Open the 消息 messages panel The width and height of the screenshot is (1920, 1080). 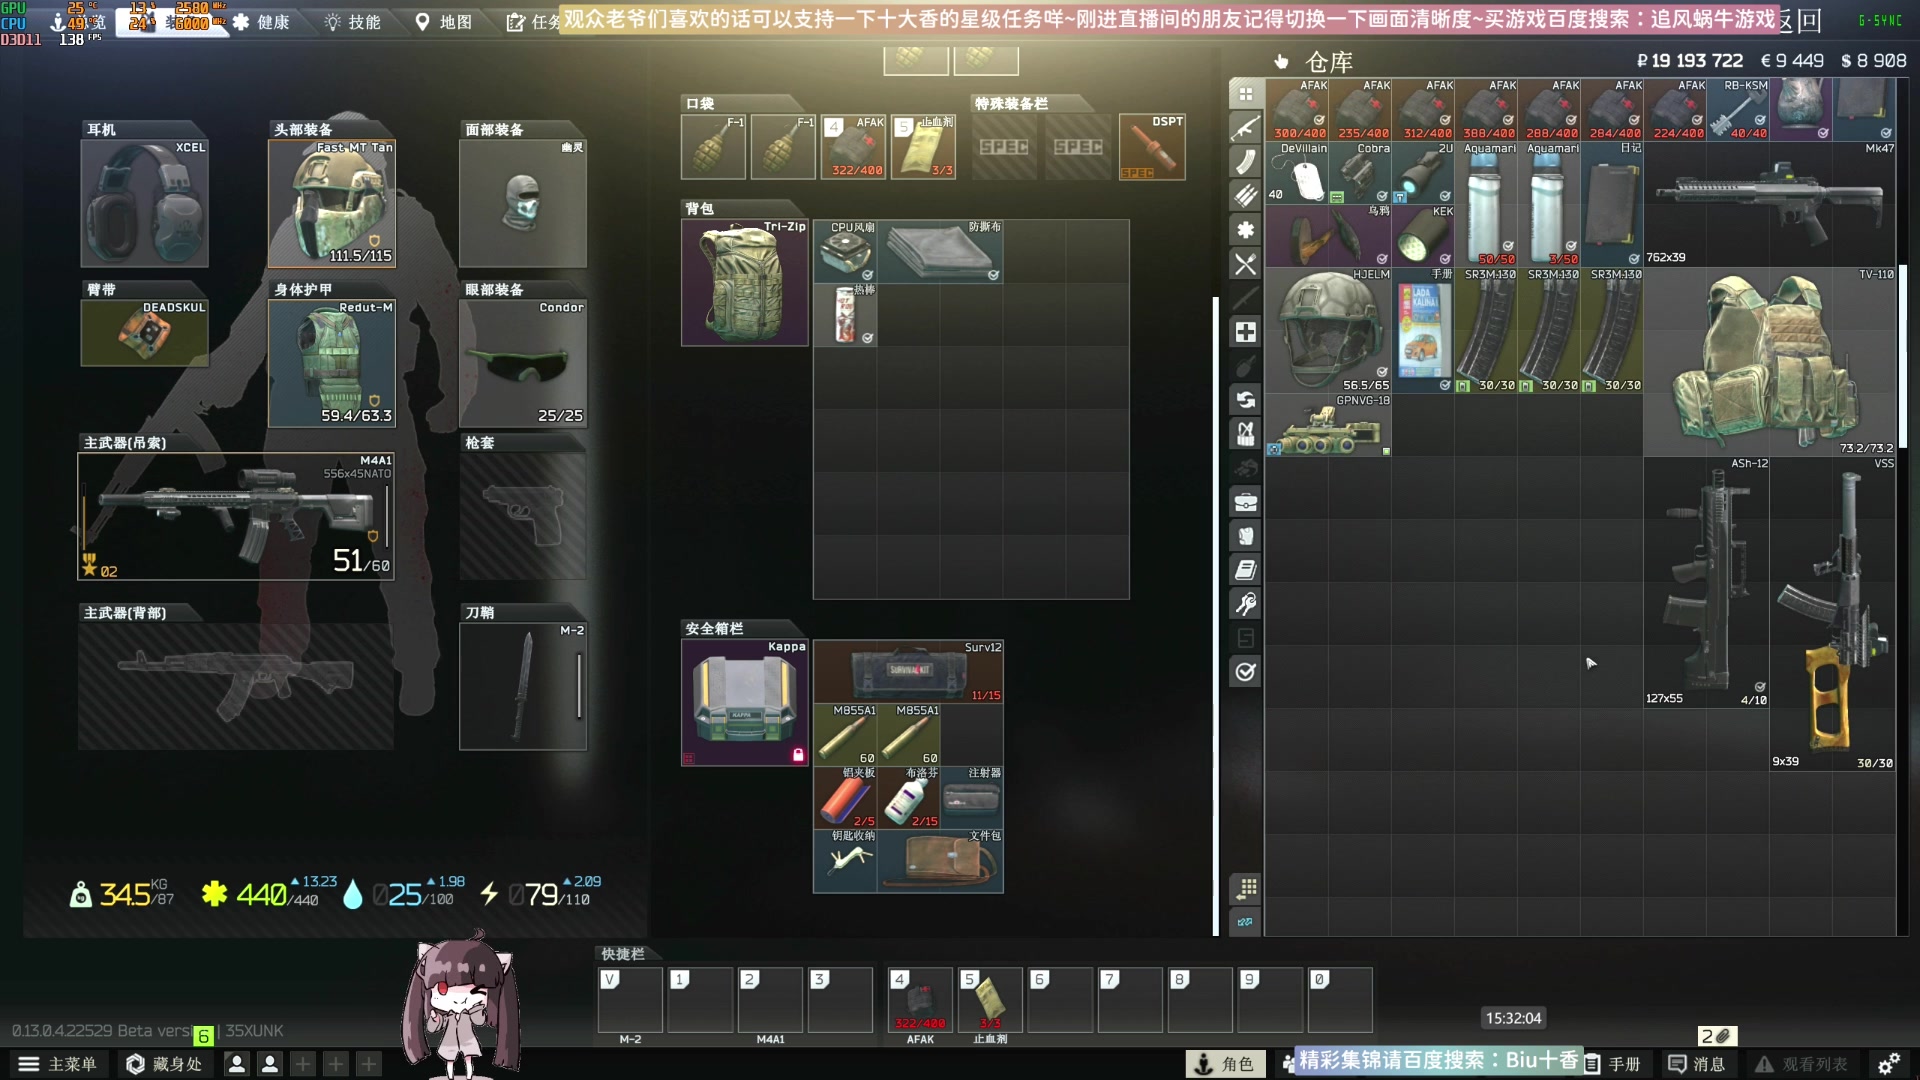click(1697, 1064)
